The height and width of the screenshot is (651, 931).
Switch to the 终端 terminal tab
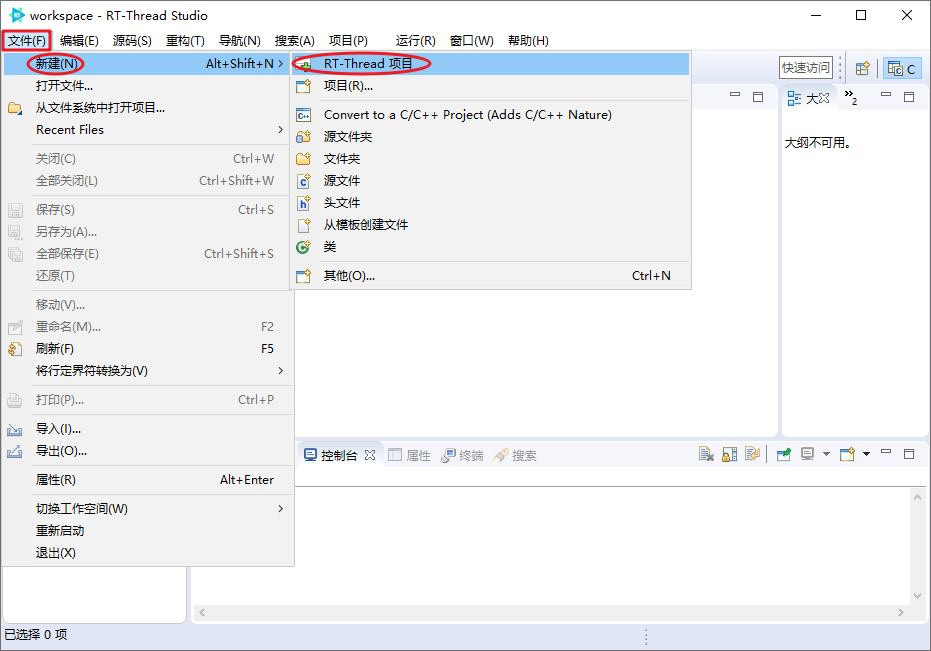tap(462, 456)
